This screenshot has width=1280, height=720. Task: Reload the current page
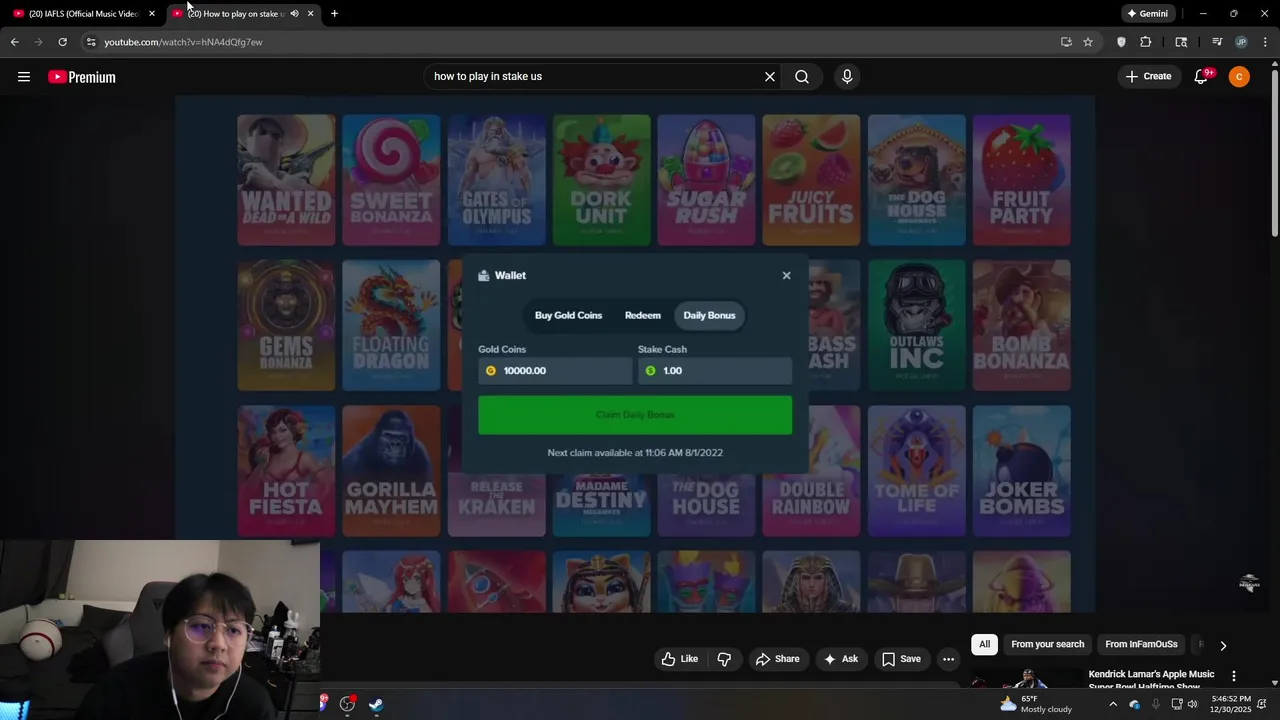(x=62, y=42)
